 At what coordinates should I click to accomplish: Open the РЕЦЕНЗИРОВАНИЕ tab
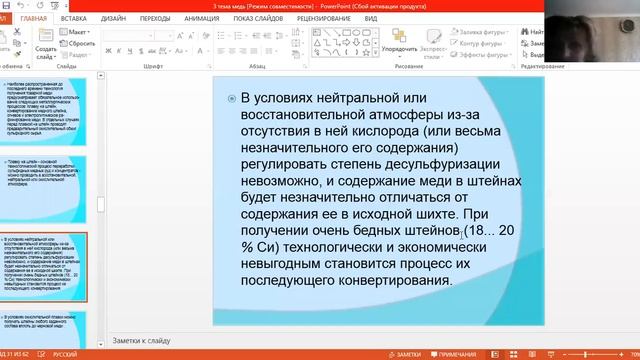[324, 18]
